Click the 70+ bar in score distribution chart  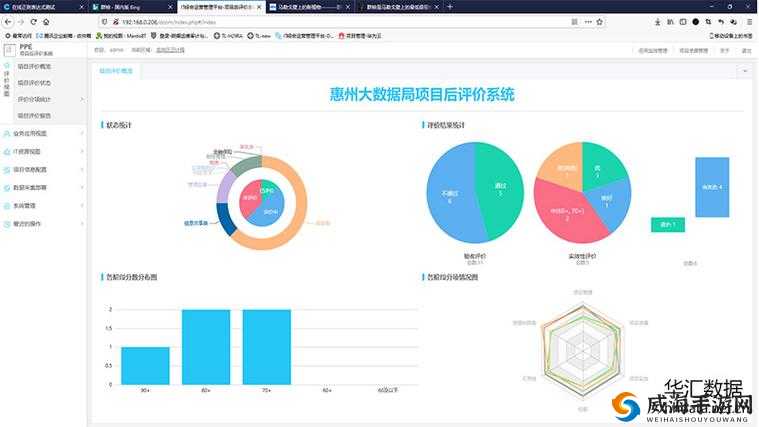(x=267, y=347)
